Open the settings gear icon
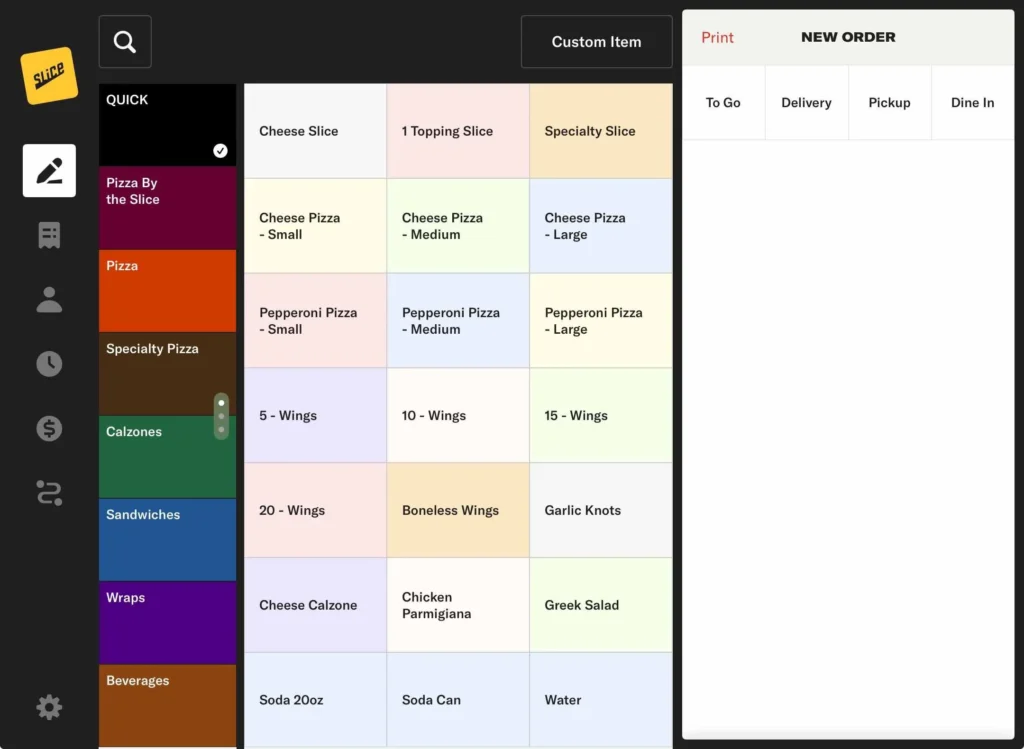Image resolution: width=1024 pixels, height=749 pixels. click(x=49, y=708)
